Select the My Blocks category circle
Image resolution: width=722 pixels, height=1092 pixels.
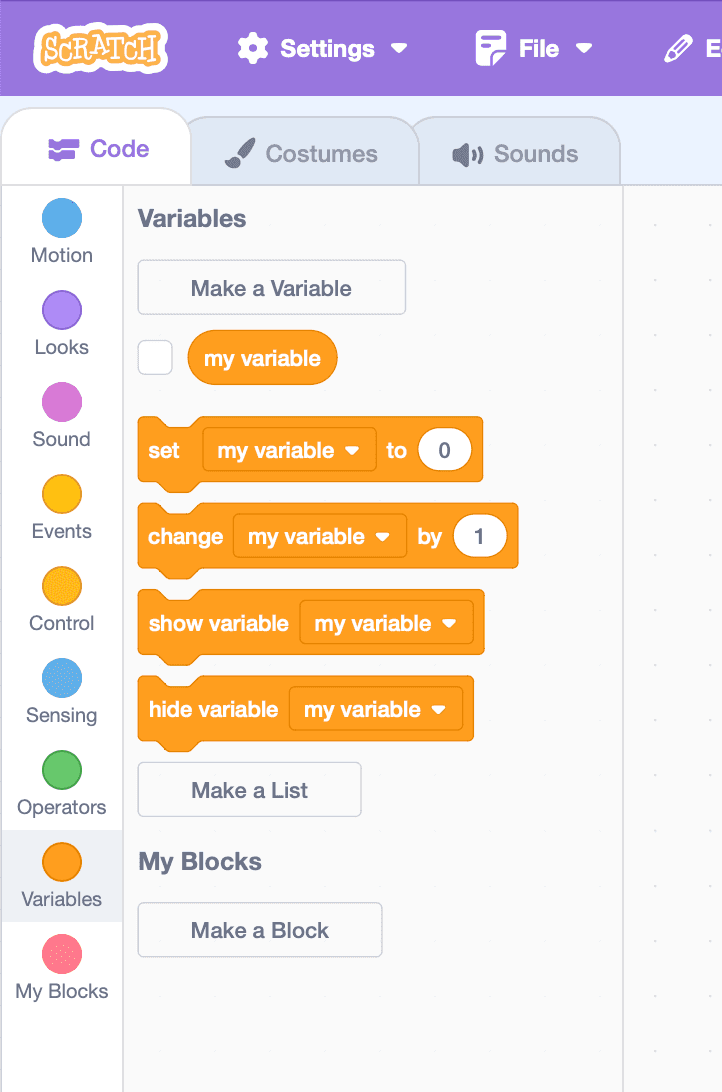[x=62, y=955]
